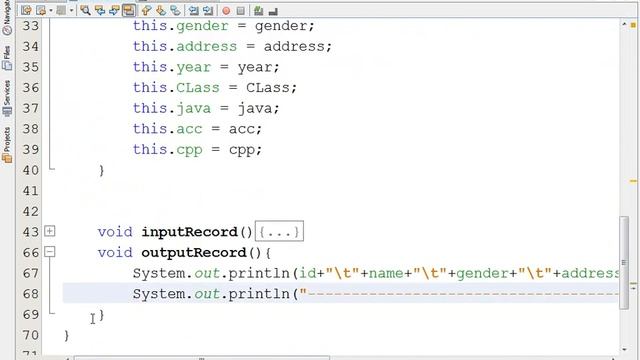640x360 pixels.
Task: Click the 'this.acc = acc;' code line
Action: click(x=197, y=129)
